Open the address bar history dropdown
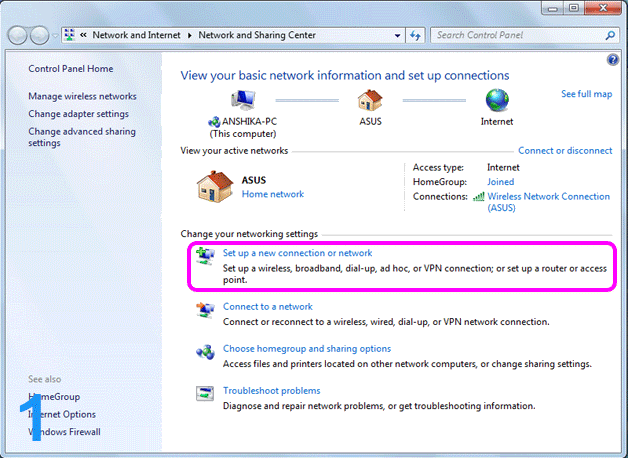Image resolution: width=628 pixels, height=458 pixels. (397, 36)
